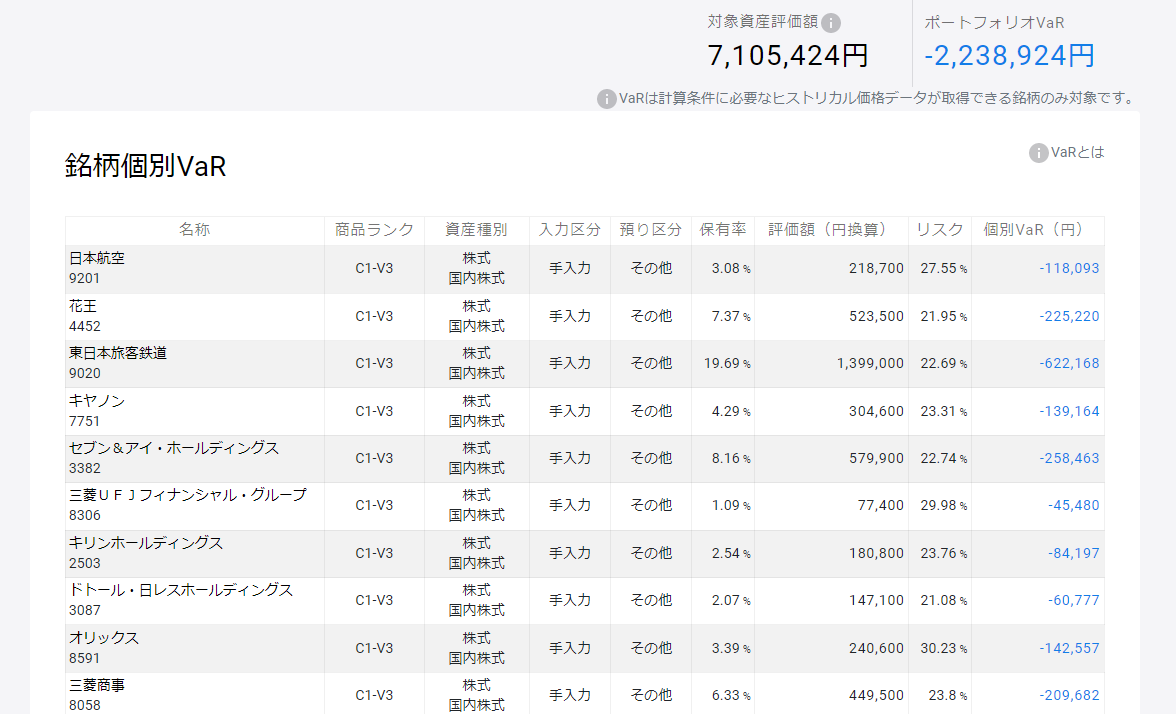Click the 評価額（円換算） column header

click(831, 230)
